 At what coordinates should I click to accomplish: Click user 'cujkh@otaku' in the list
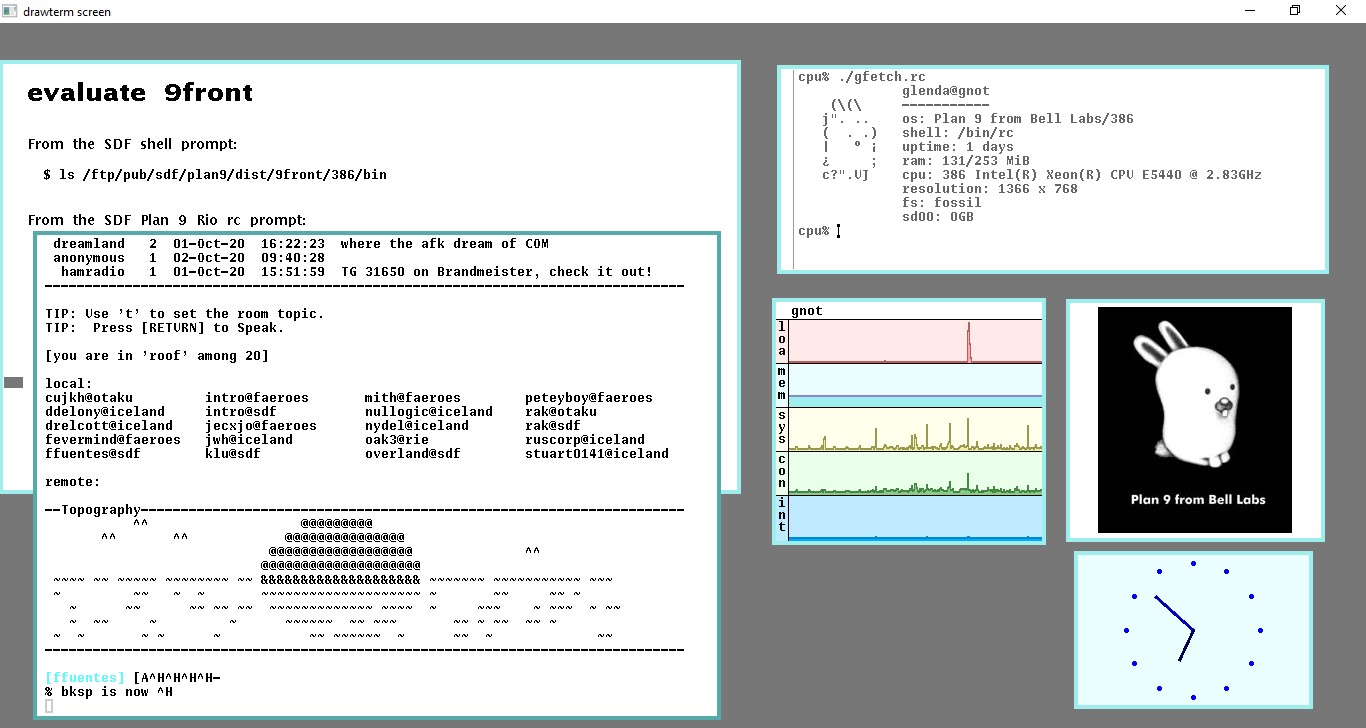pos(89,398)
